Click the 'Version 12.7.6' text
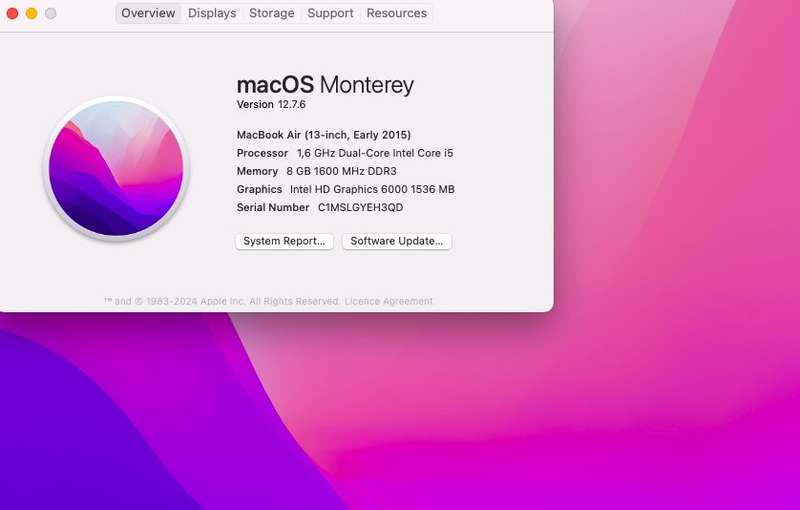The width and height of the screenshot is (800, 510). pyautogui.click(x=271, y=105)
